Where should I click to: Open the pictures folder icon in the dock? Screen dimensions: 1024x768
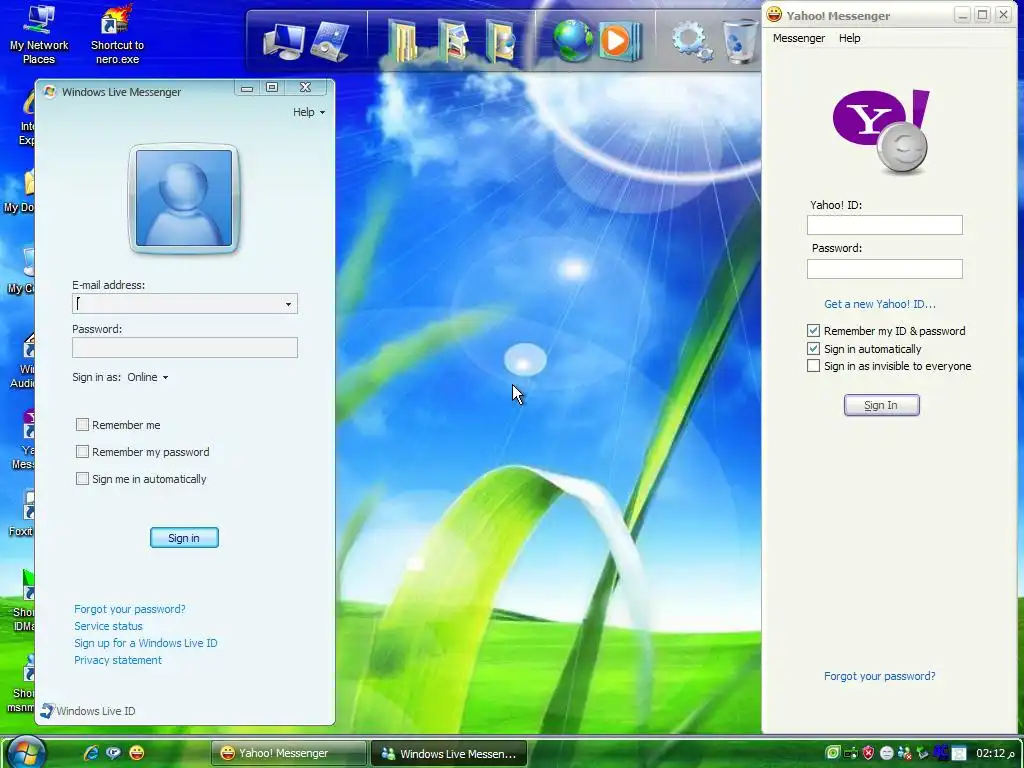[x=453, y=41]
